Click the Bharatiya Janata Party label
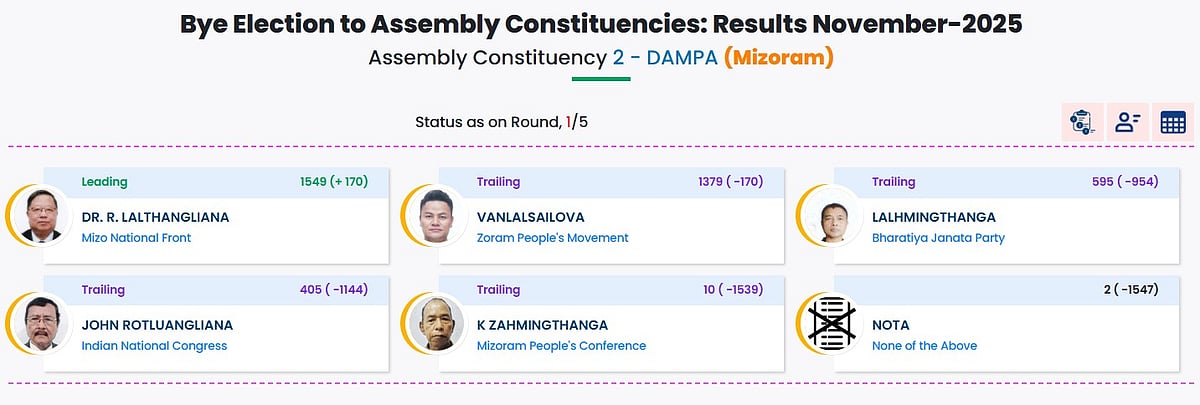This screenshot has height=405, width=1200. pyautogui.click(x=938, y=238)
